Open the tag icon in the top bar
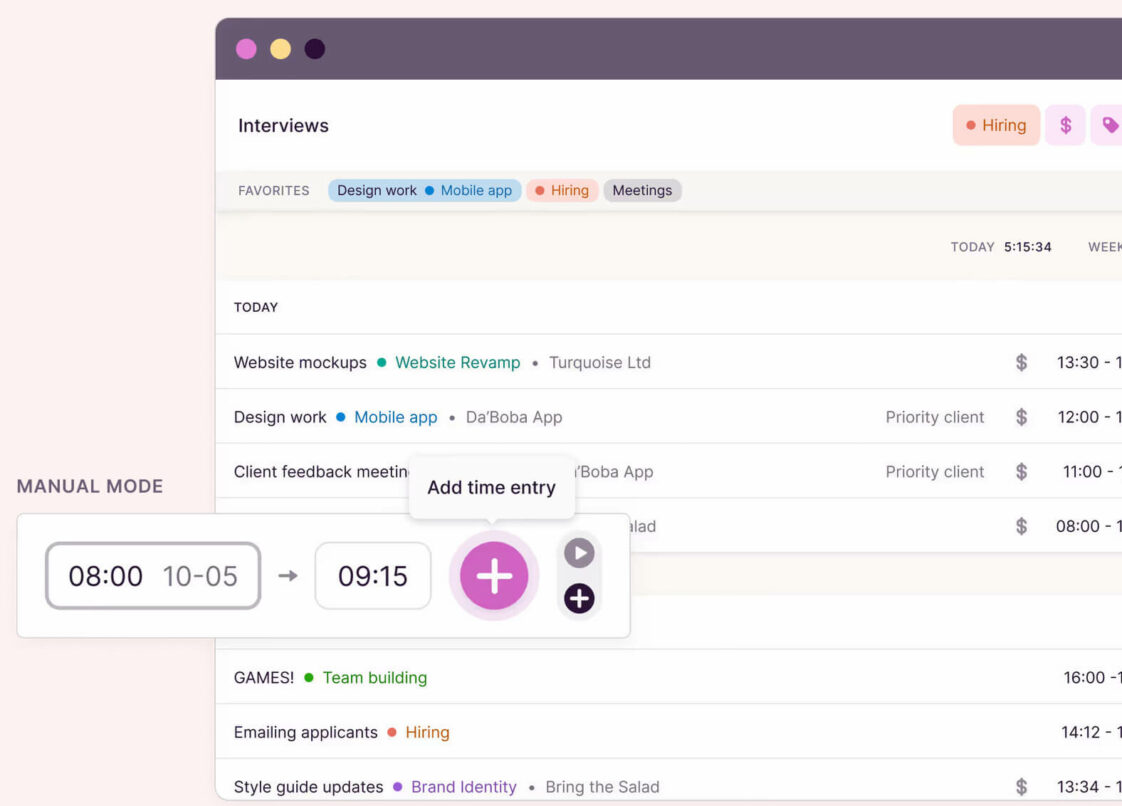 [1110, 125]
